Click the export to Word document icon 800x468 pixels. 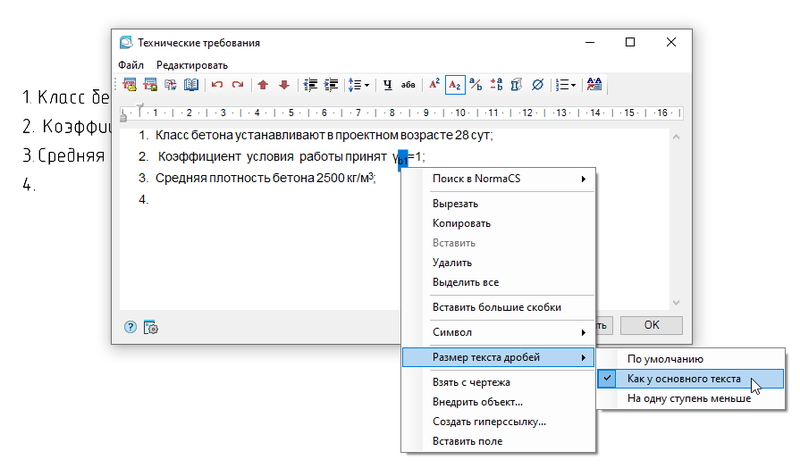click(170, 85)
